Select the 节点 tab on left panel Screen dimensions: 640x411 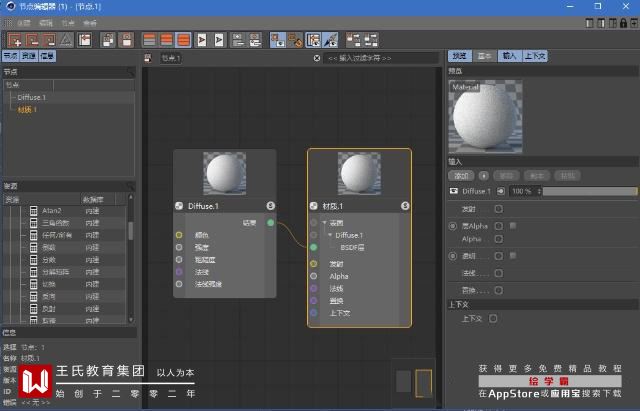click(x=11, y=56)
